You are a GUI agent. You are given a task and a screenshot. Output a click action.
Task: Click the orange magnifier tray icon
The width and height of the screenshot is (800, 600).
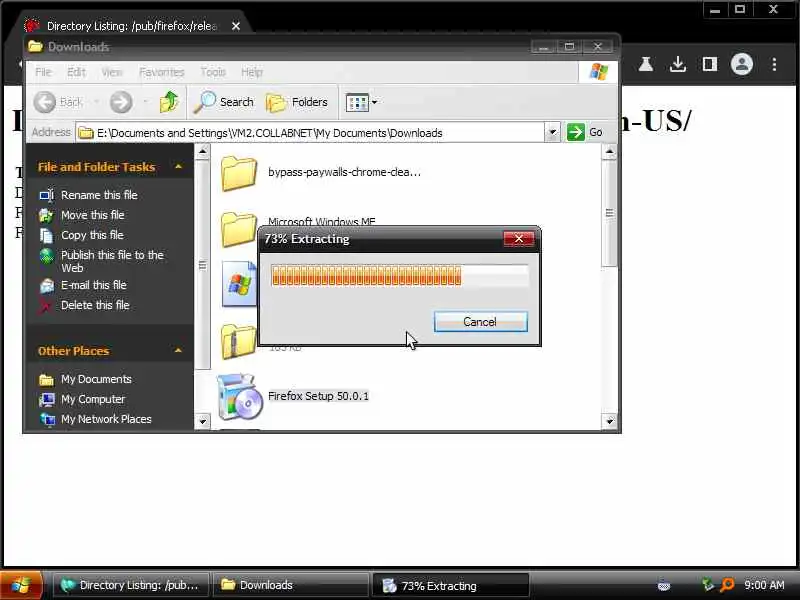pos(727,585)
